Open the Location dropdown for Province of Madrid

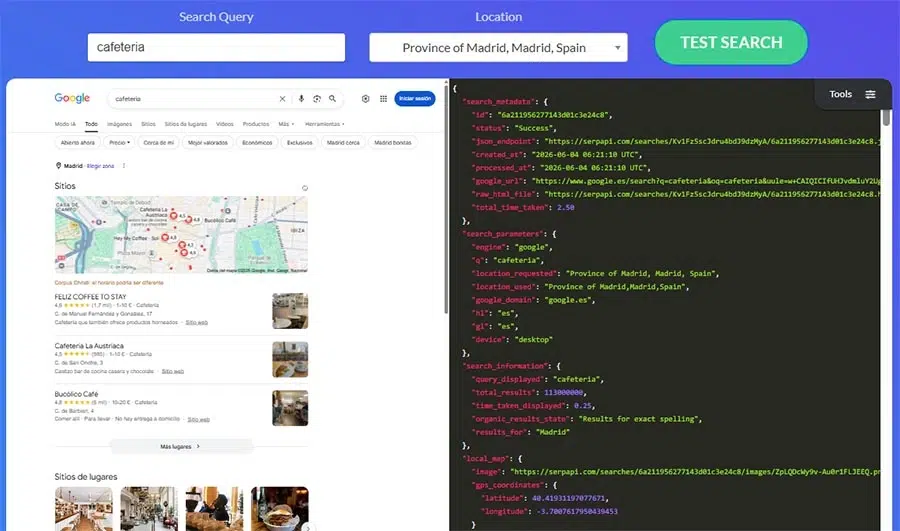pos(498,48)
